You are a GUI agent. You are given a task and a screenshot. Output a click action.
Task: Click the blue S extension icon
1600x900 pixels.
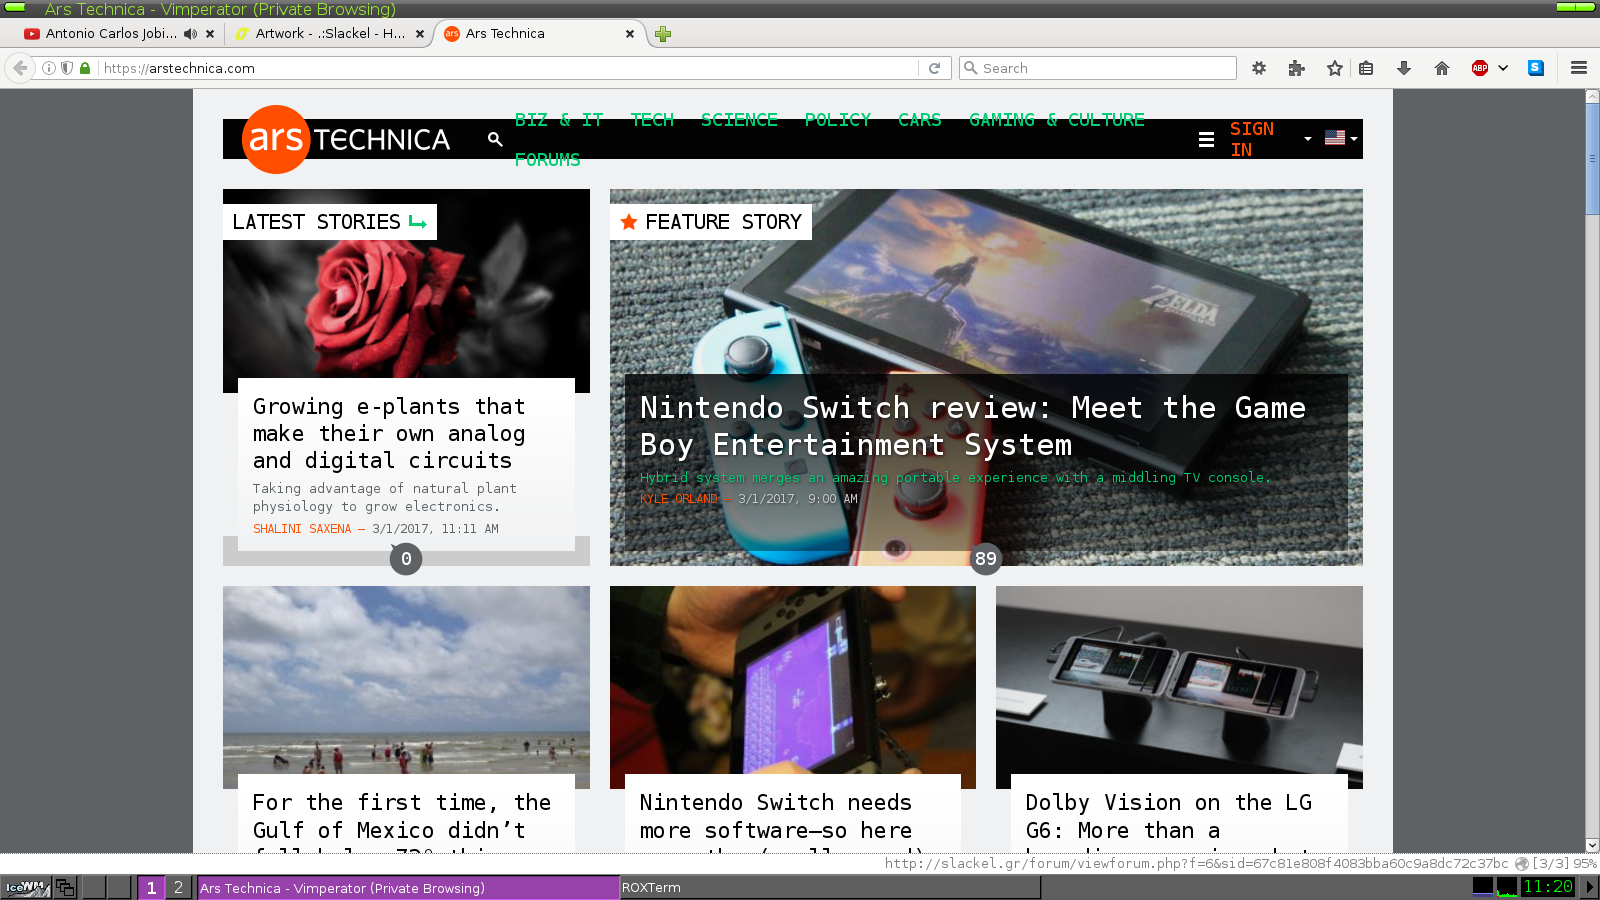pos(1536,68)
